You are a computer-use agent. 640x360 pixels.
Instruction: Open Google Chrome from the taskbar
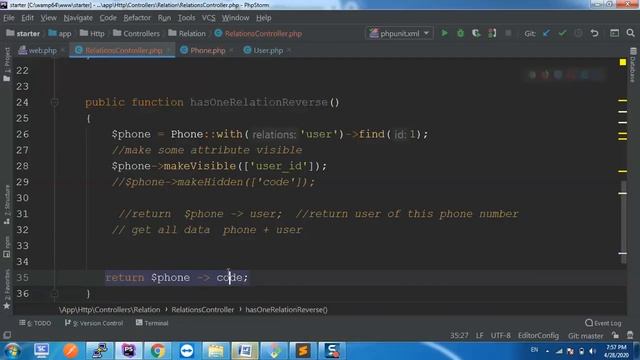click(x=158, y=351)
